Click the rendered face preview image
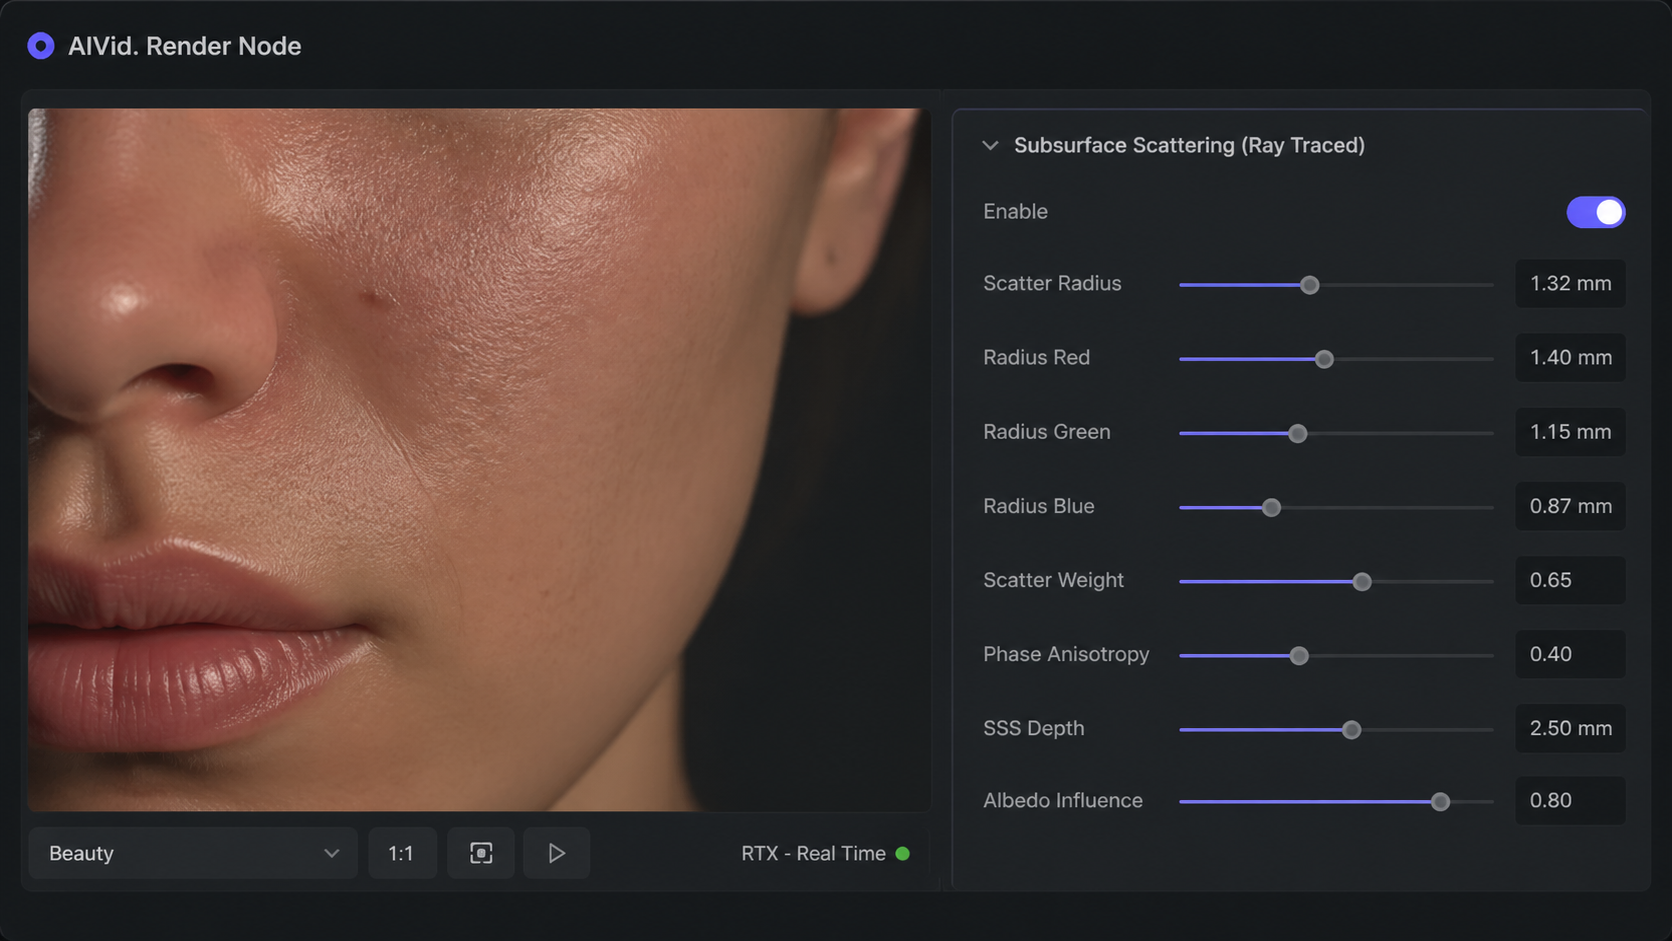 [x=479, y=459]
